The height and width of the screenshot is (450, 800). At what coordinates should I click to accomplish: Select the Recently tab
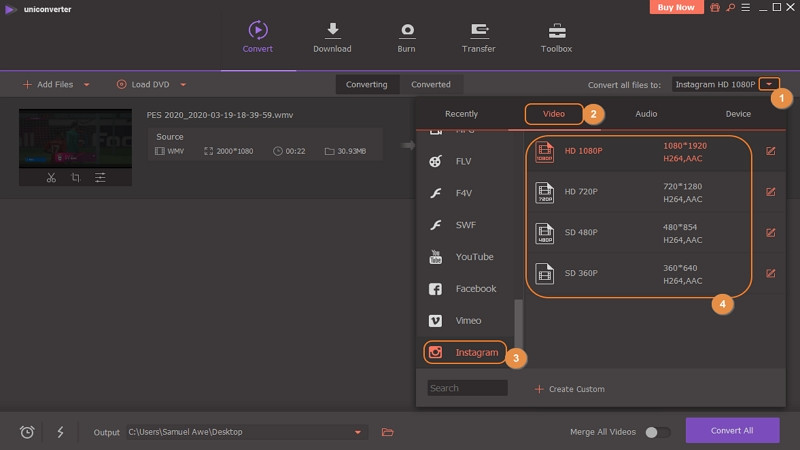(x=461, y=114)
